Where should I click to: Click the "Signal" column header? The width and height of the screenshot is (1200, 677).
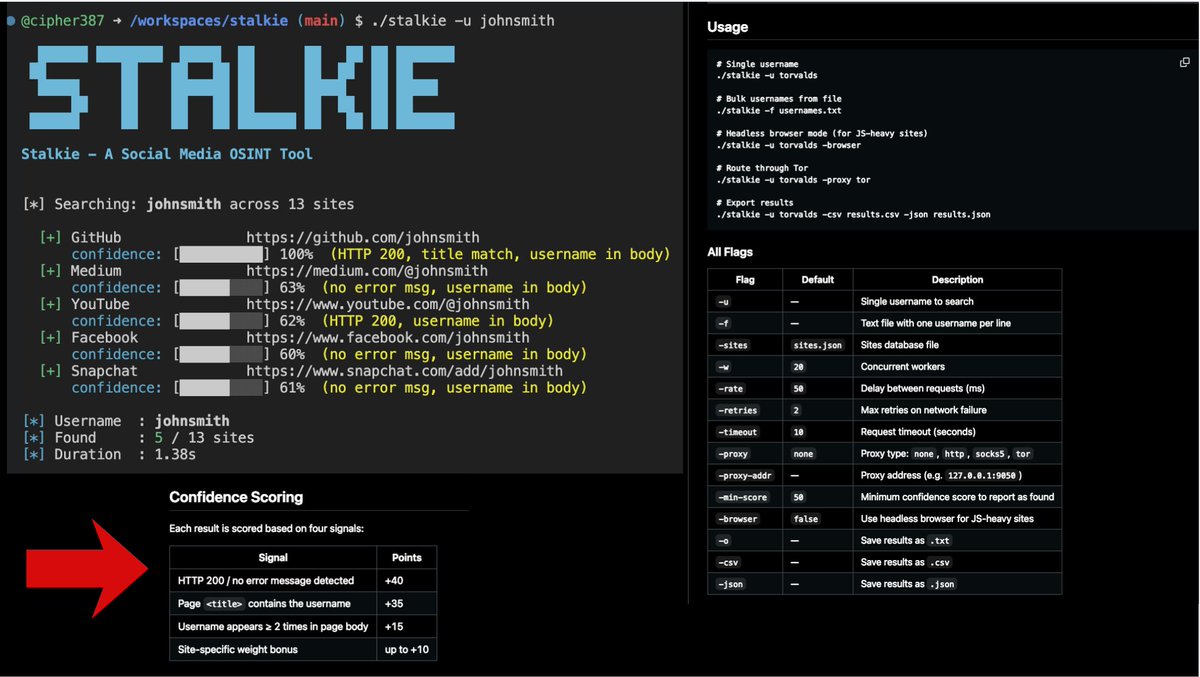[x=273, y=557]
